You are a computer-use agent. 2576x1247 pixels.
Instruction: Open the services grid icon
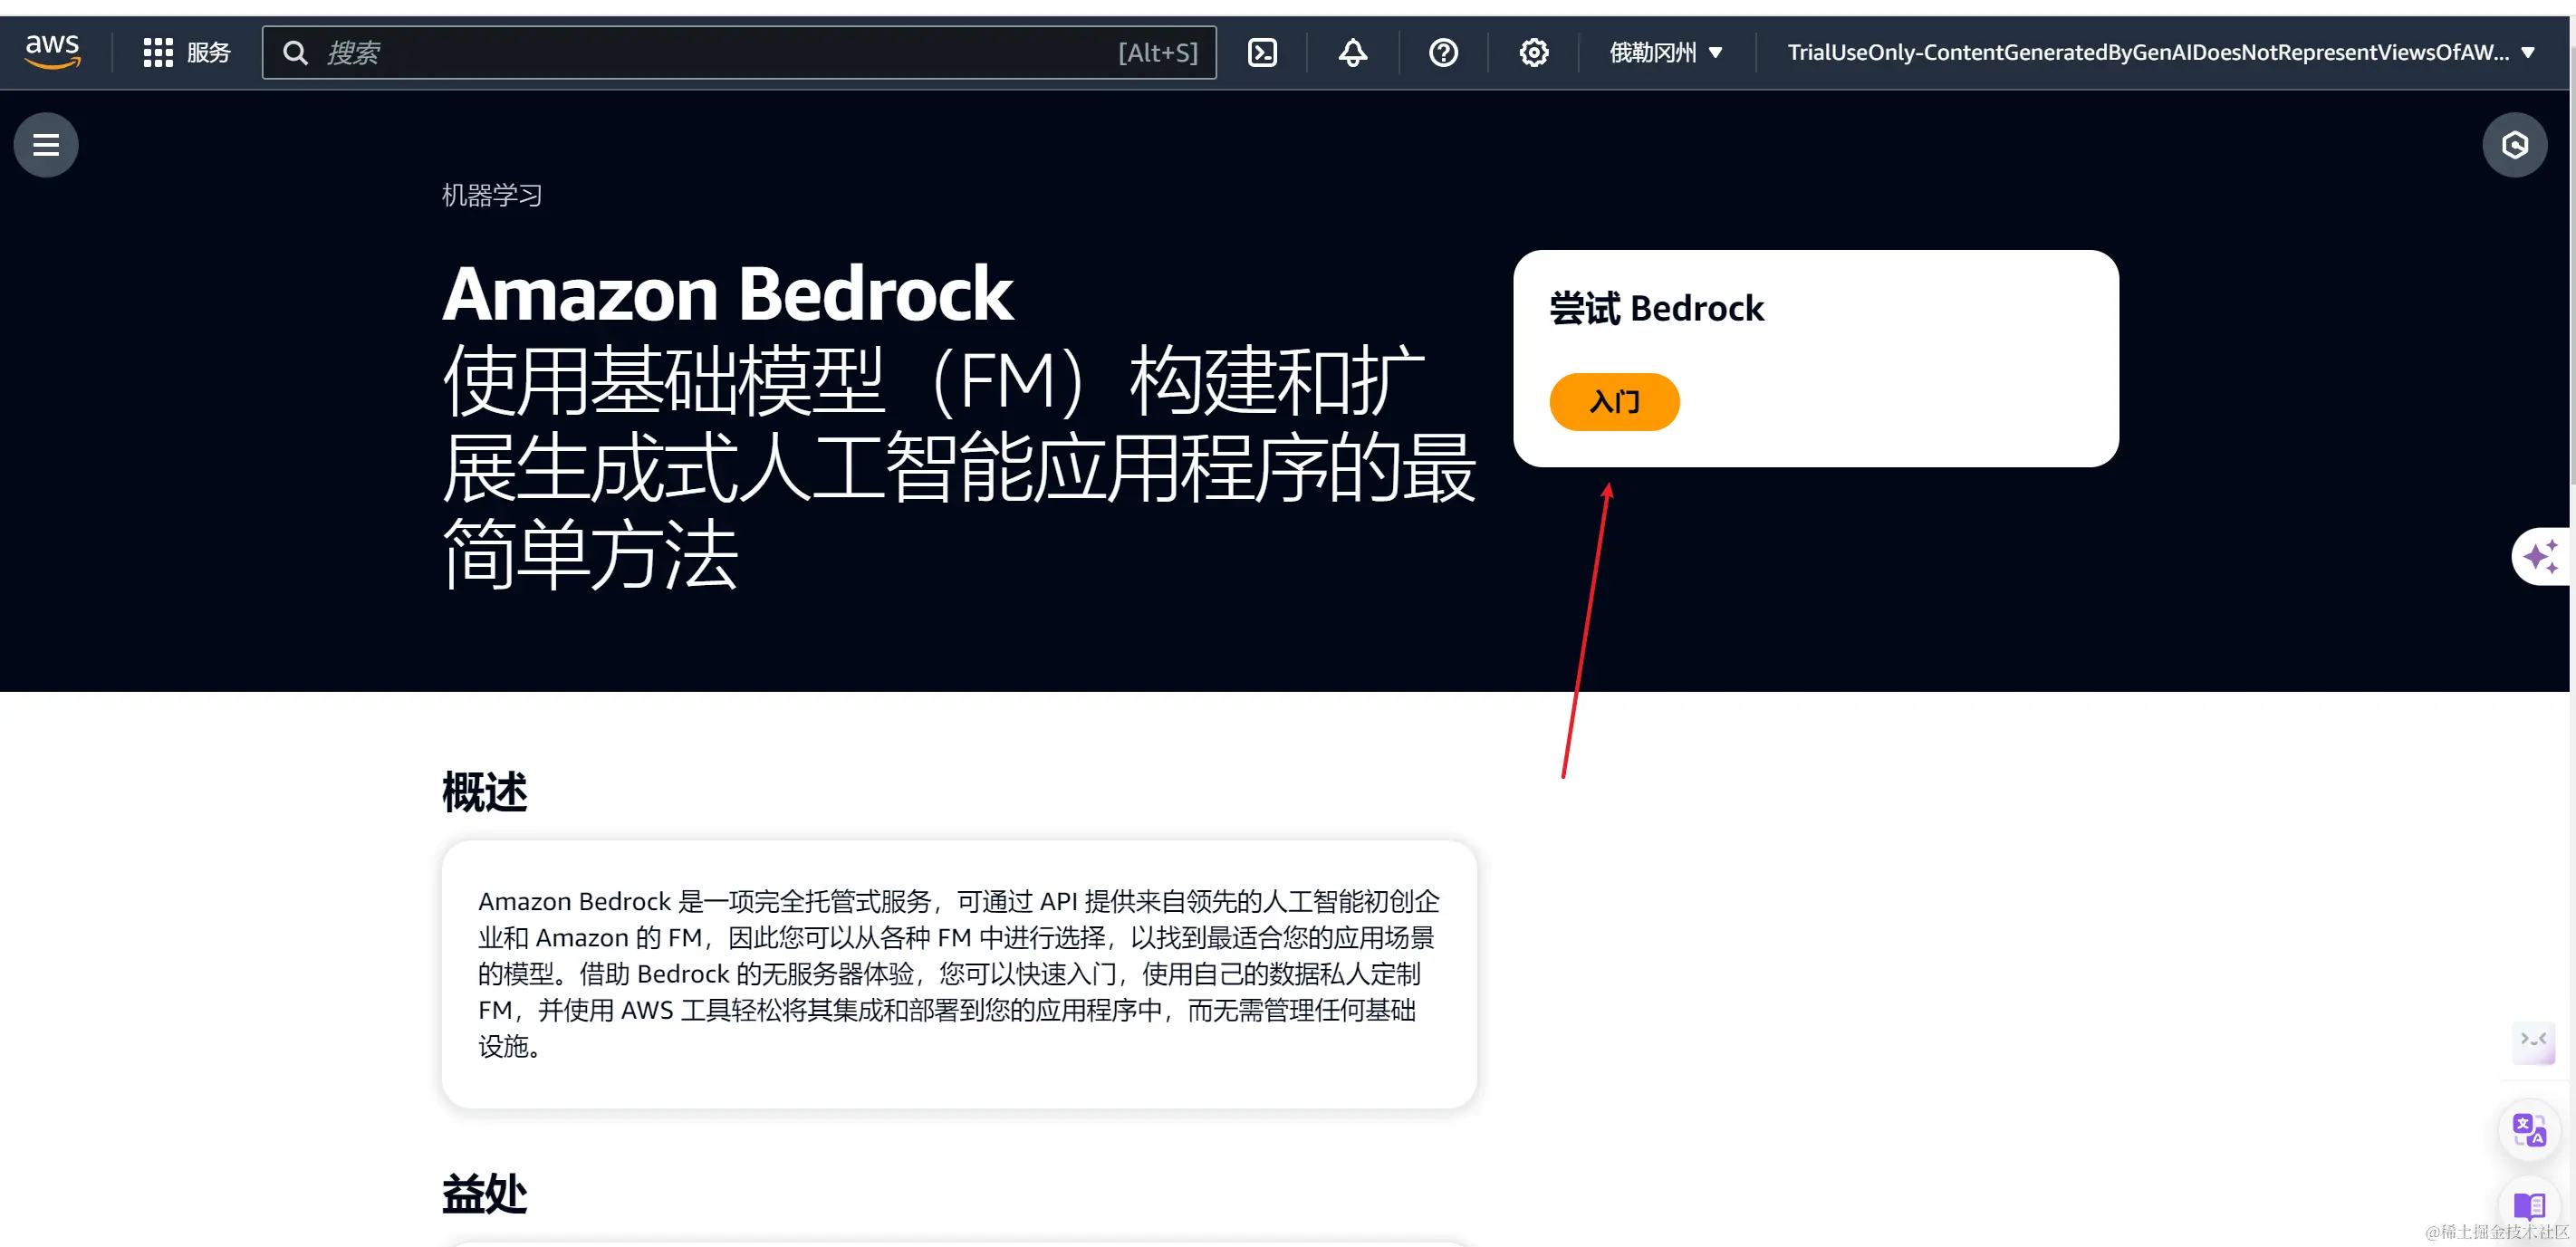158,52
